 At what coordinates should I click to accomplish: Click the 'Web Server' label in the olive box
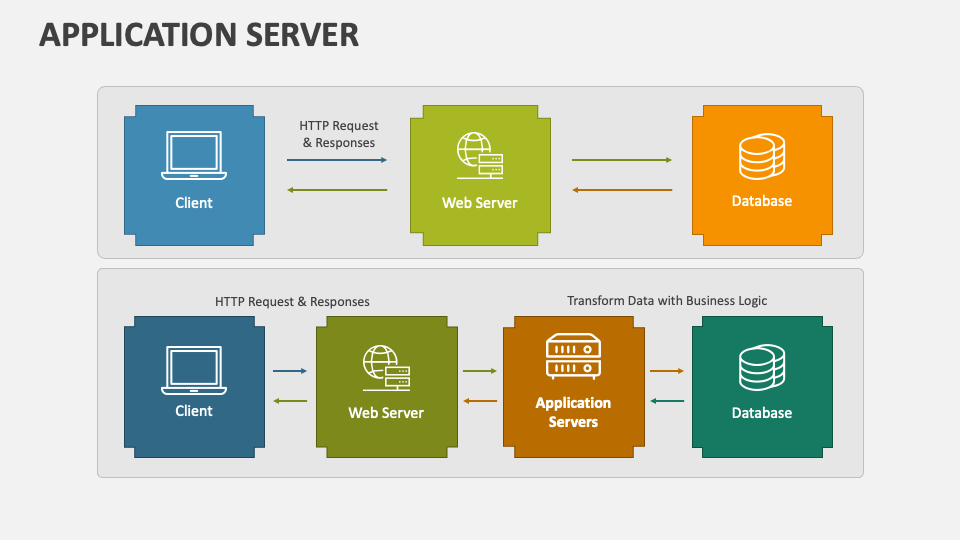pos(386,413)
